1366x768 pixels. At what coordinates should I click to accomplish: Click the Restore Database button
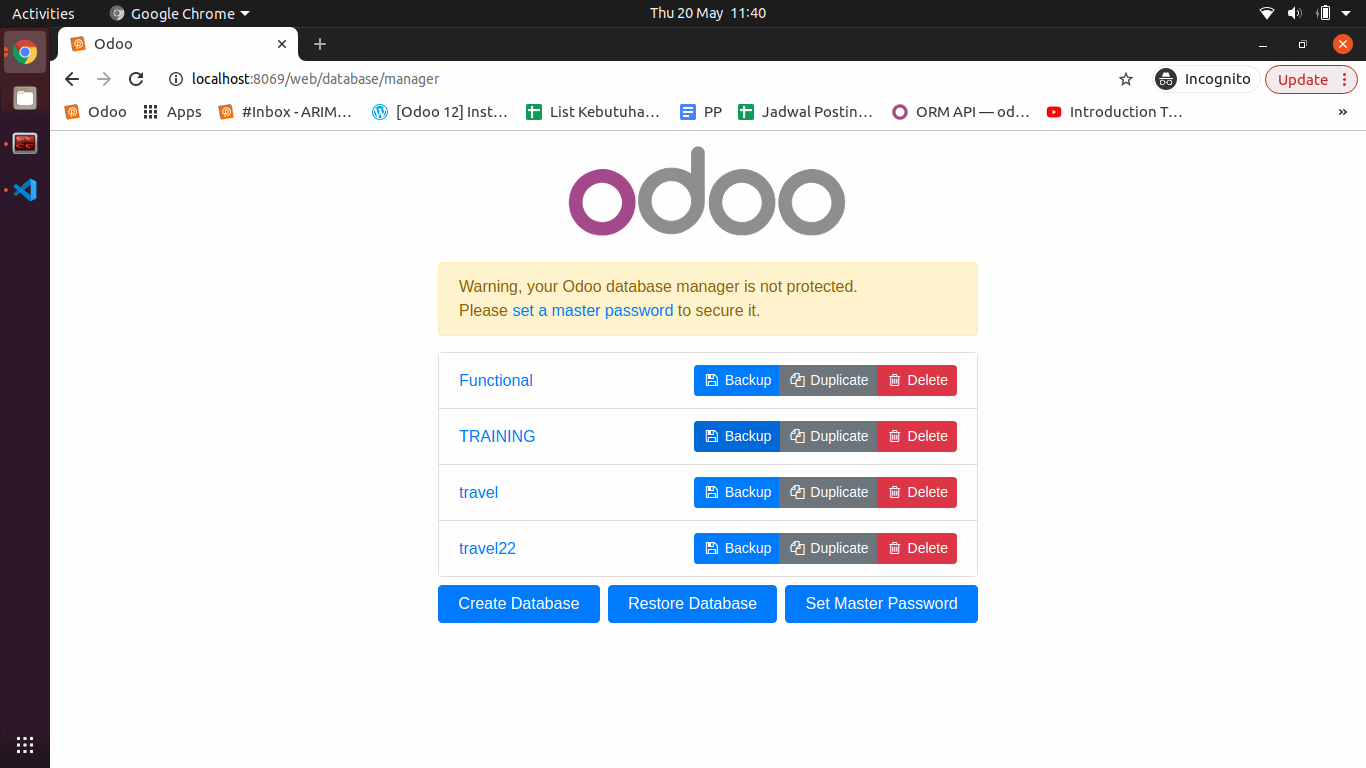click(692, 604)
